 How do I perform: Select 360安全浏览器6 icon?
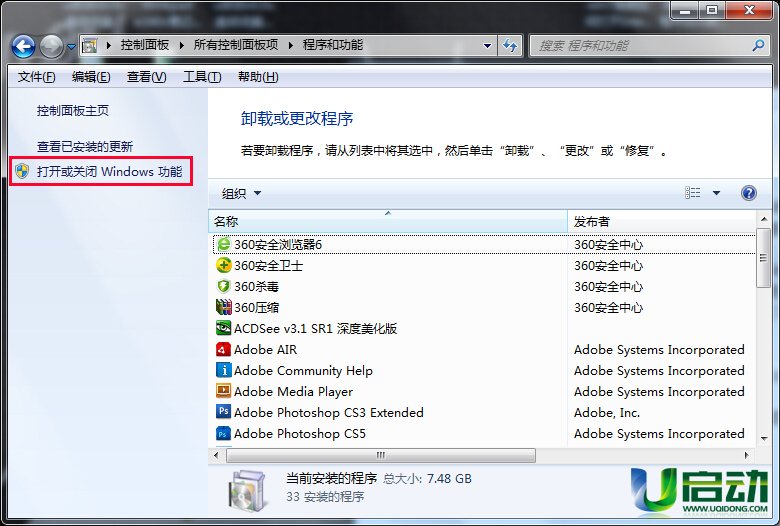(x=224, y=244)
